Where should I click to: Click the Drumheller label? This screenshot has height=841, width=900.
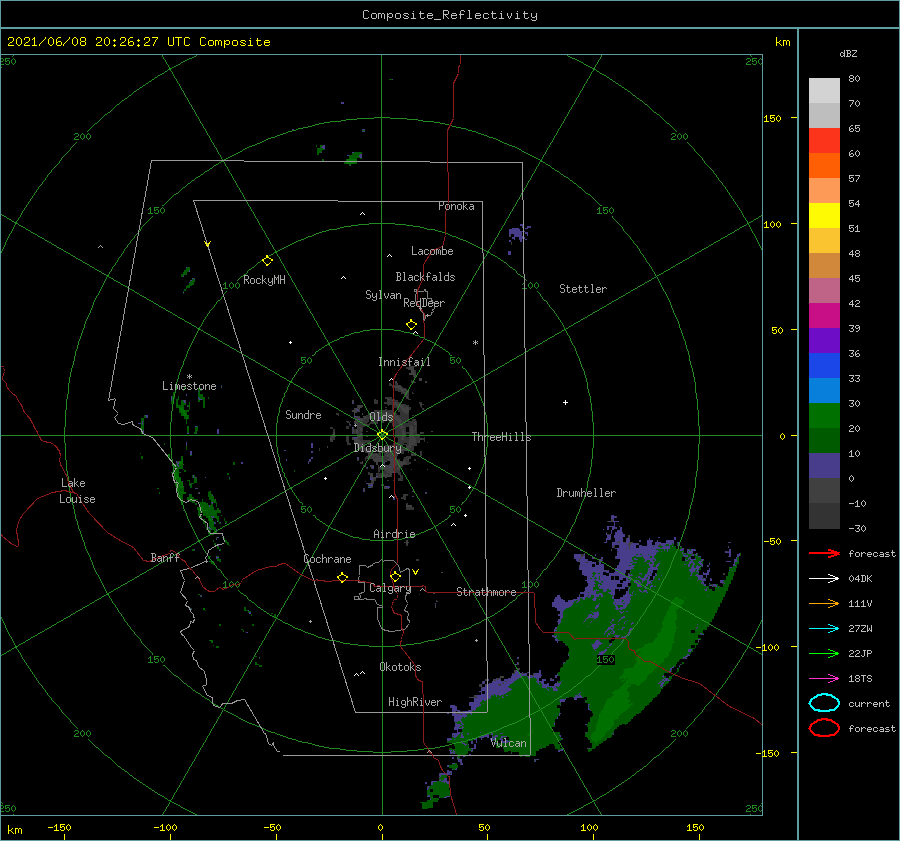pos(586,493)
